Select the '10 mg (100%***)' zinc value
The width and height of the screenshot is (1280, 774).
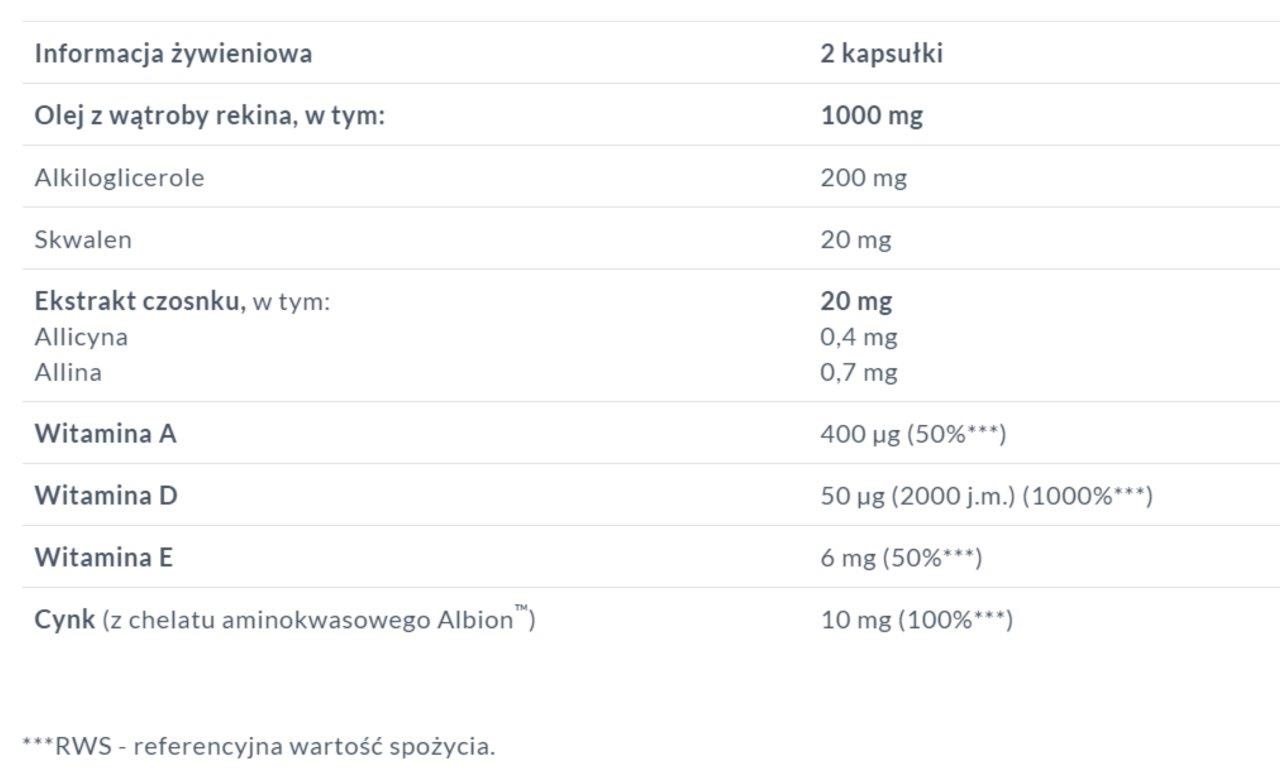point(917,620)
